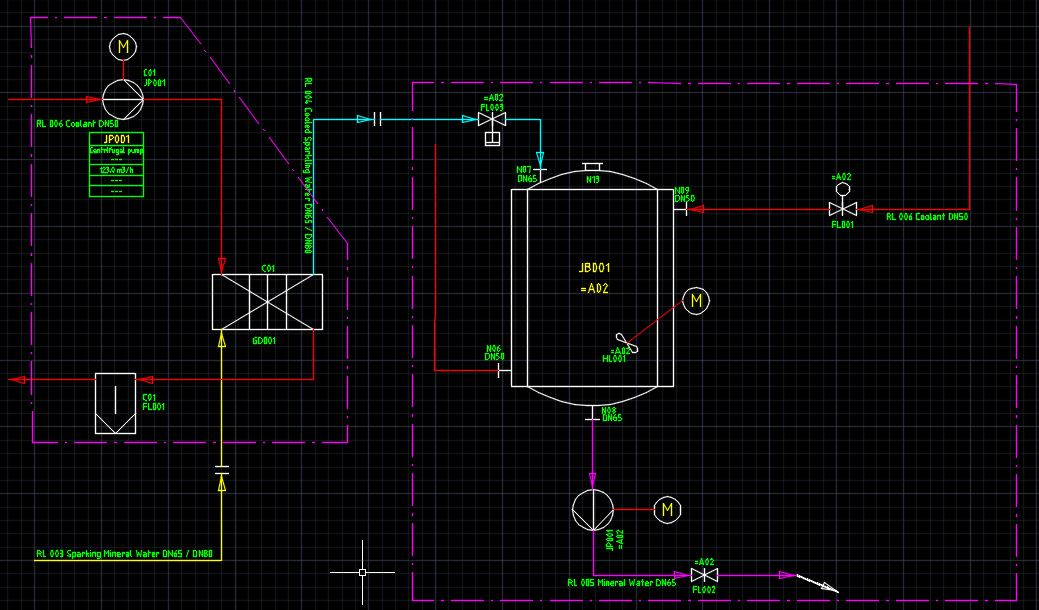Viewport: 1039px width, 610px height.
Task: Select pump JP004 below the tank outlet
Action: 593,511
